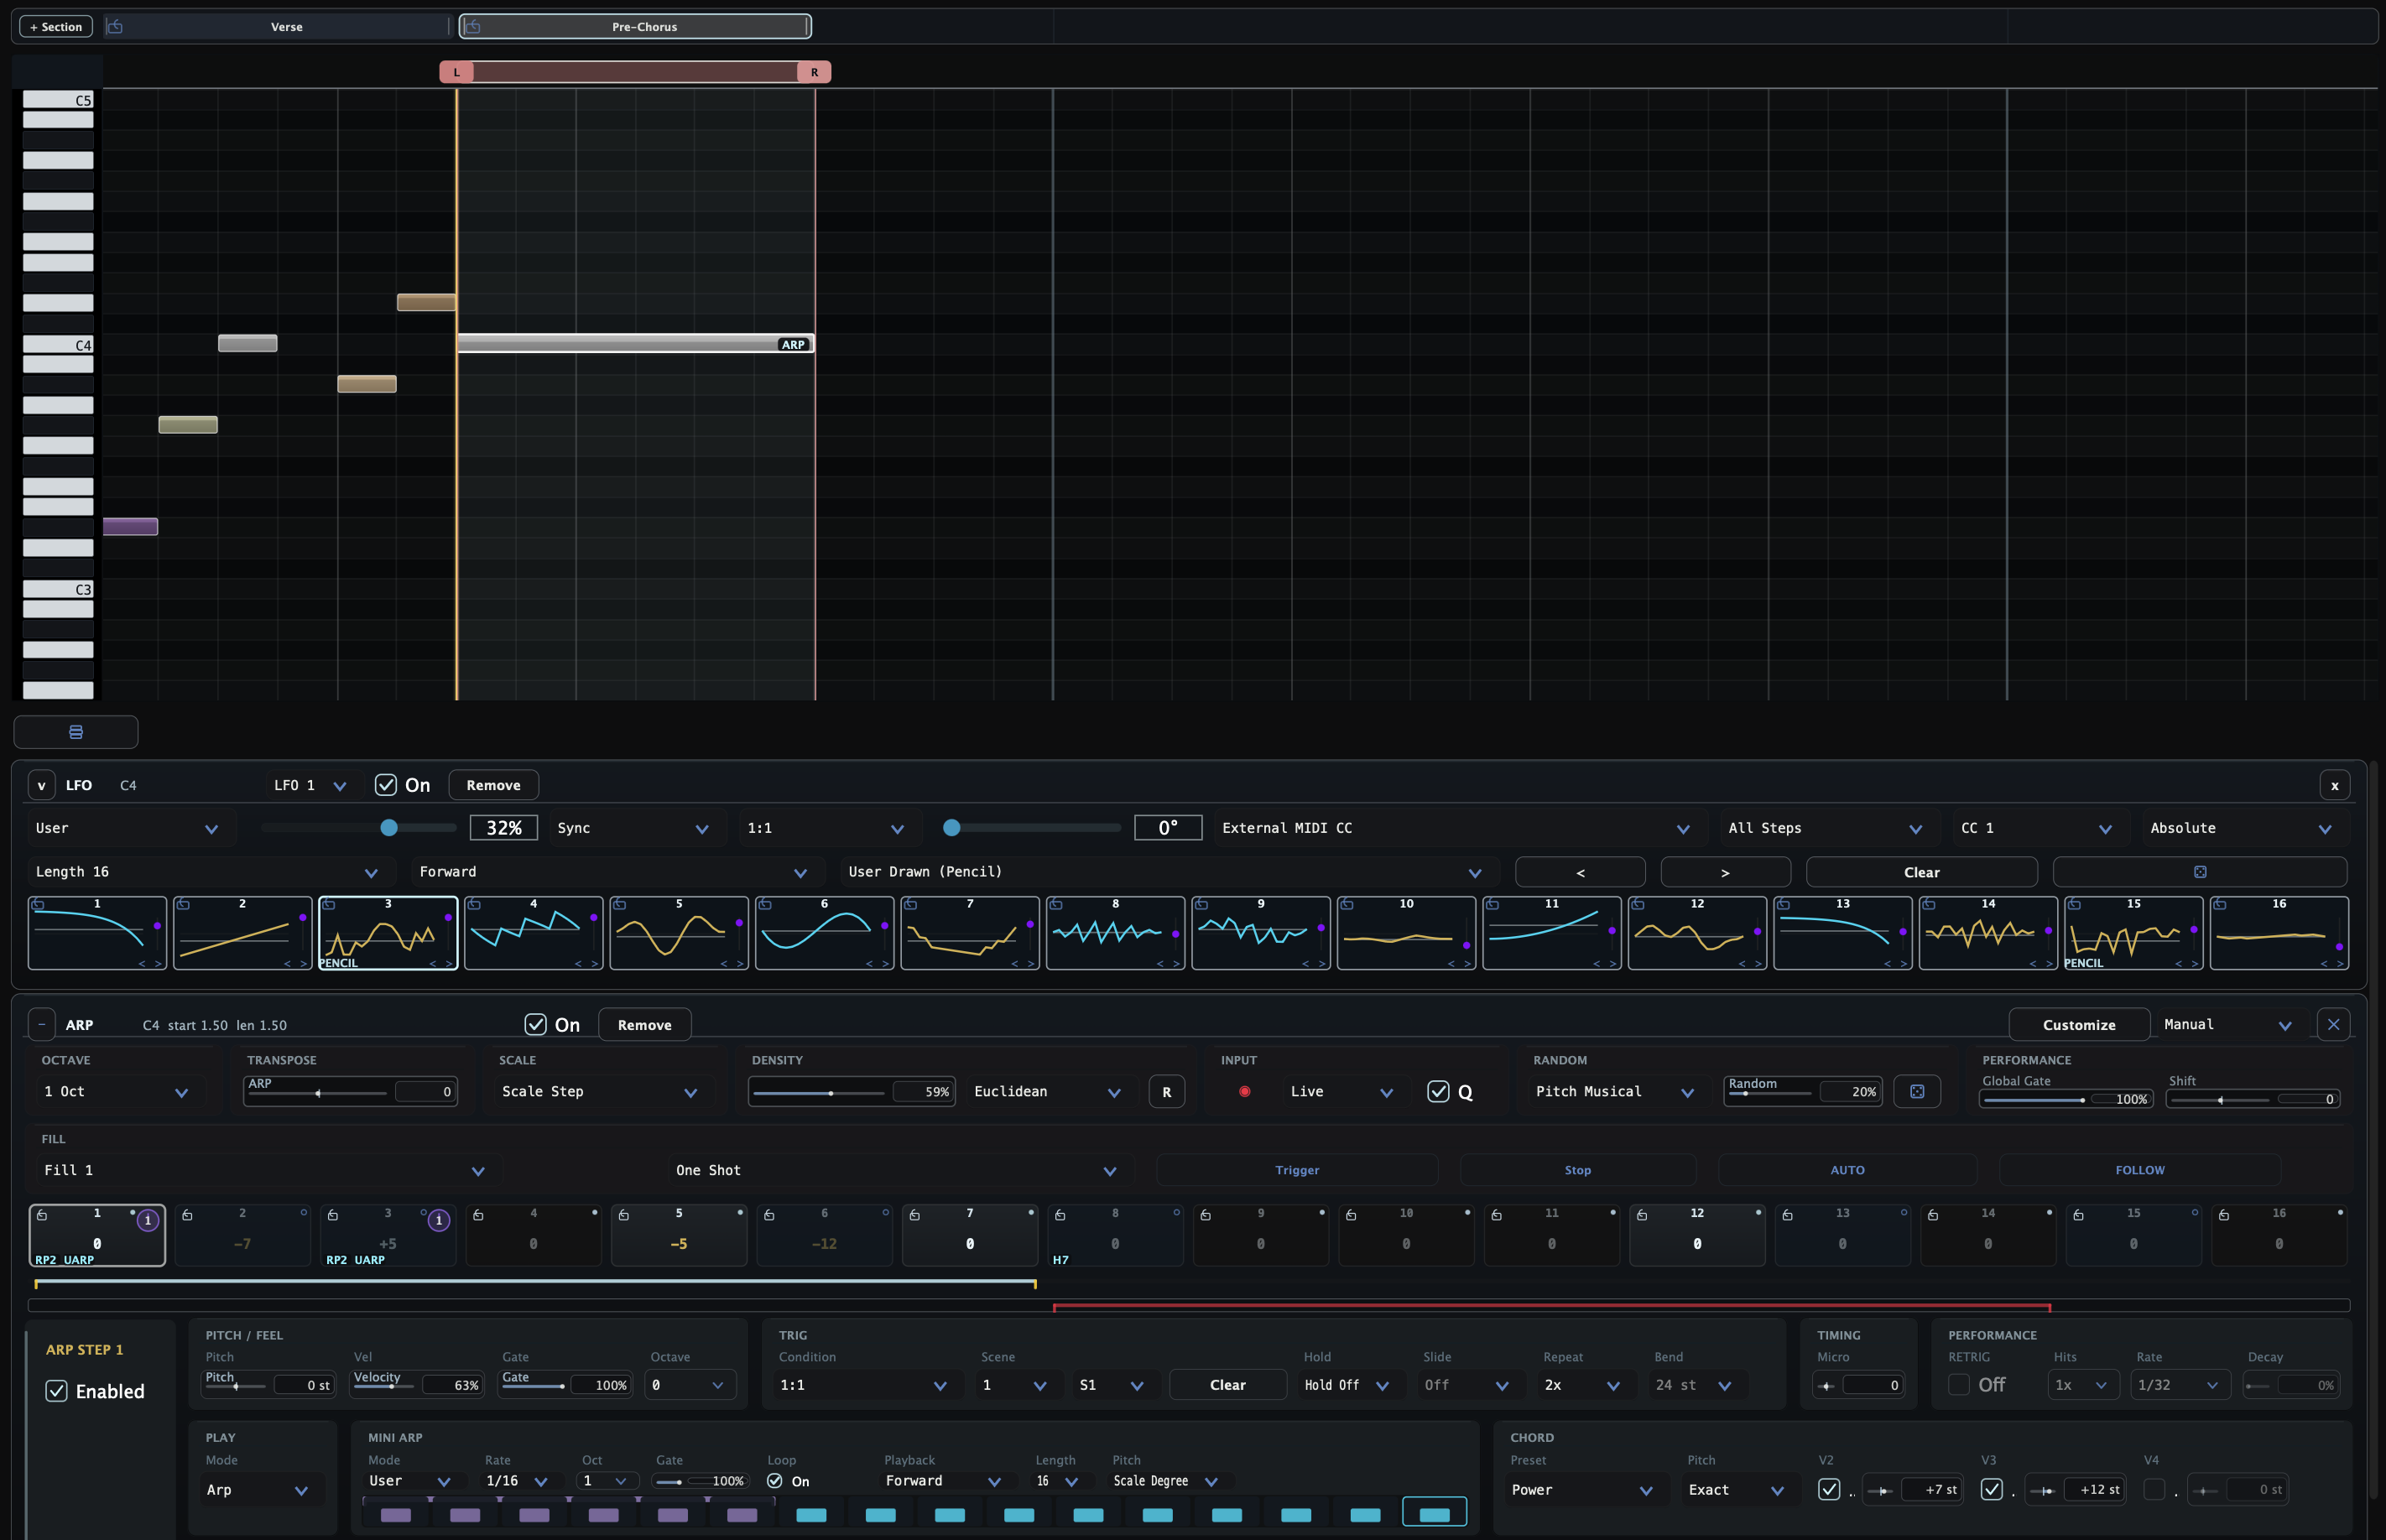Click the LFO randomize dice icon button

coord(2199,872)
